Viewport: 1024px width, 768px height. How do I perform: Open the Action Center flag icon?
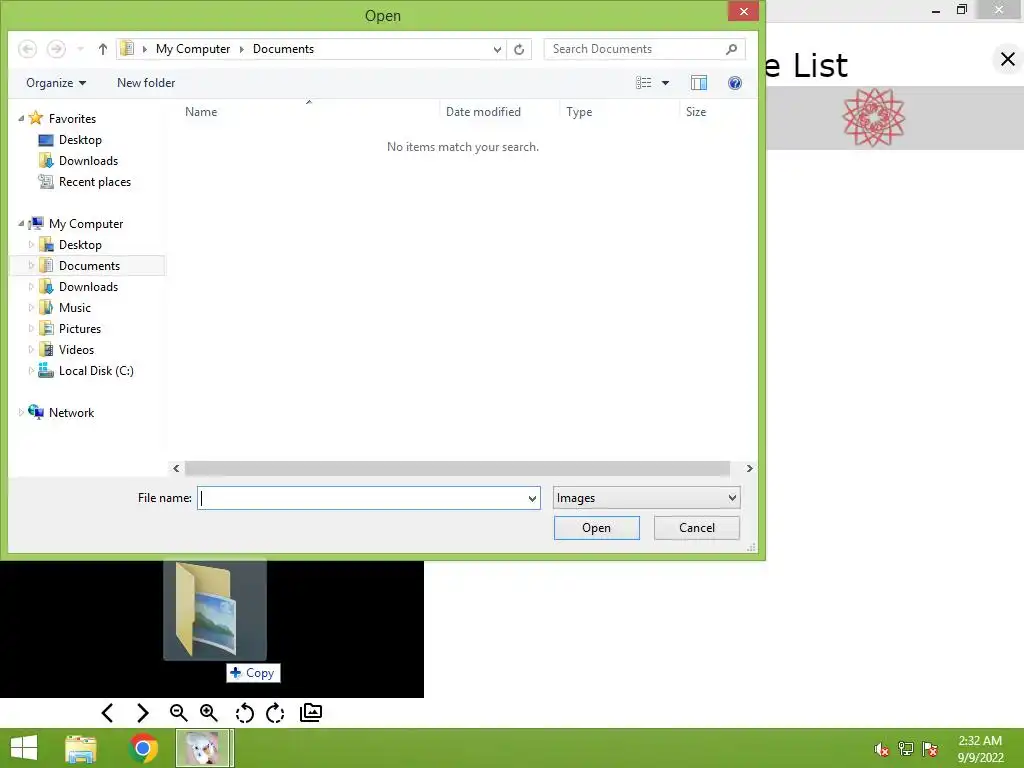pos(930,749)
